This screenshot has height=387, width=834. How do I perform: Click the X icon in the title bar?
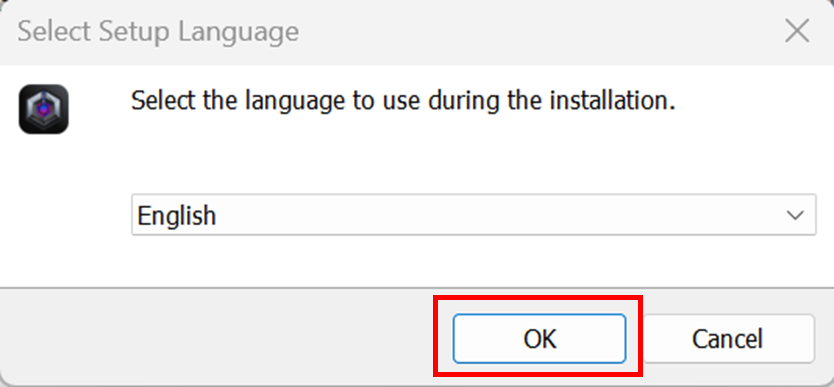coord(797,31)
